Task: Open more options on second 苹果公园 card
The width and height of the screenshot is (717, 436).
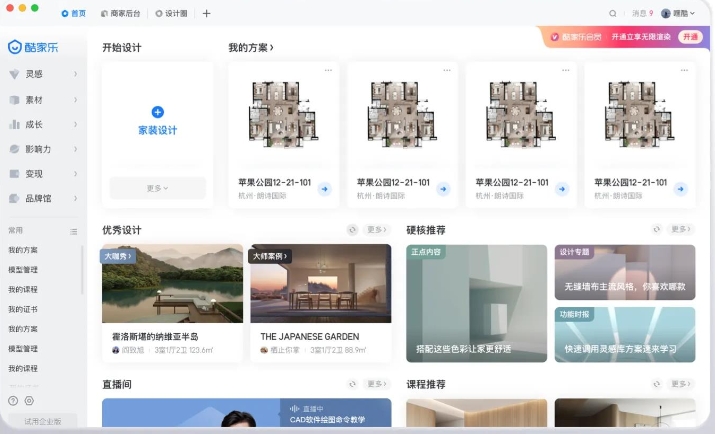Action: click(447, 70)
